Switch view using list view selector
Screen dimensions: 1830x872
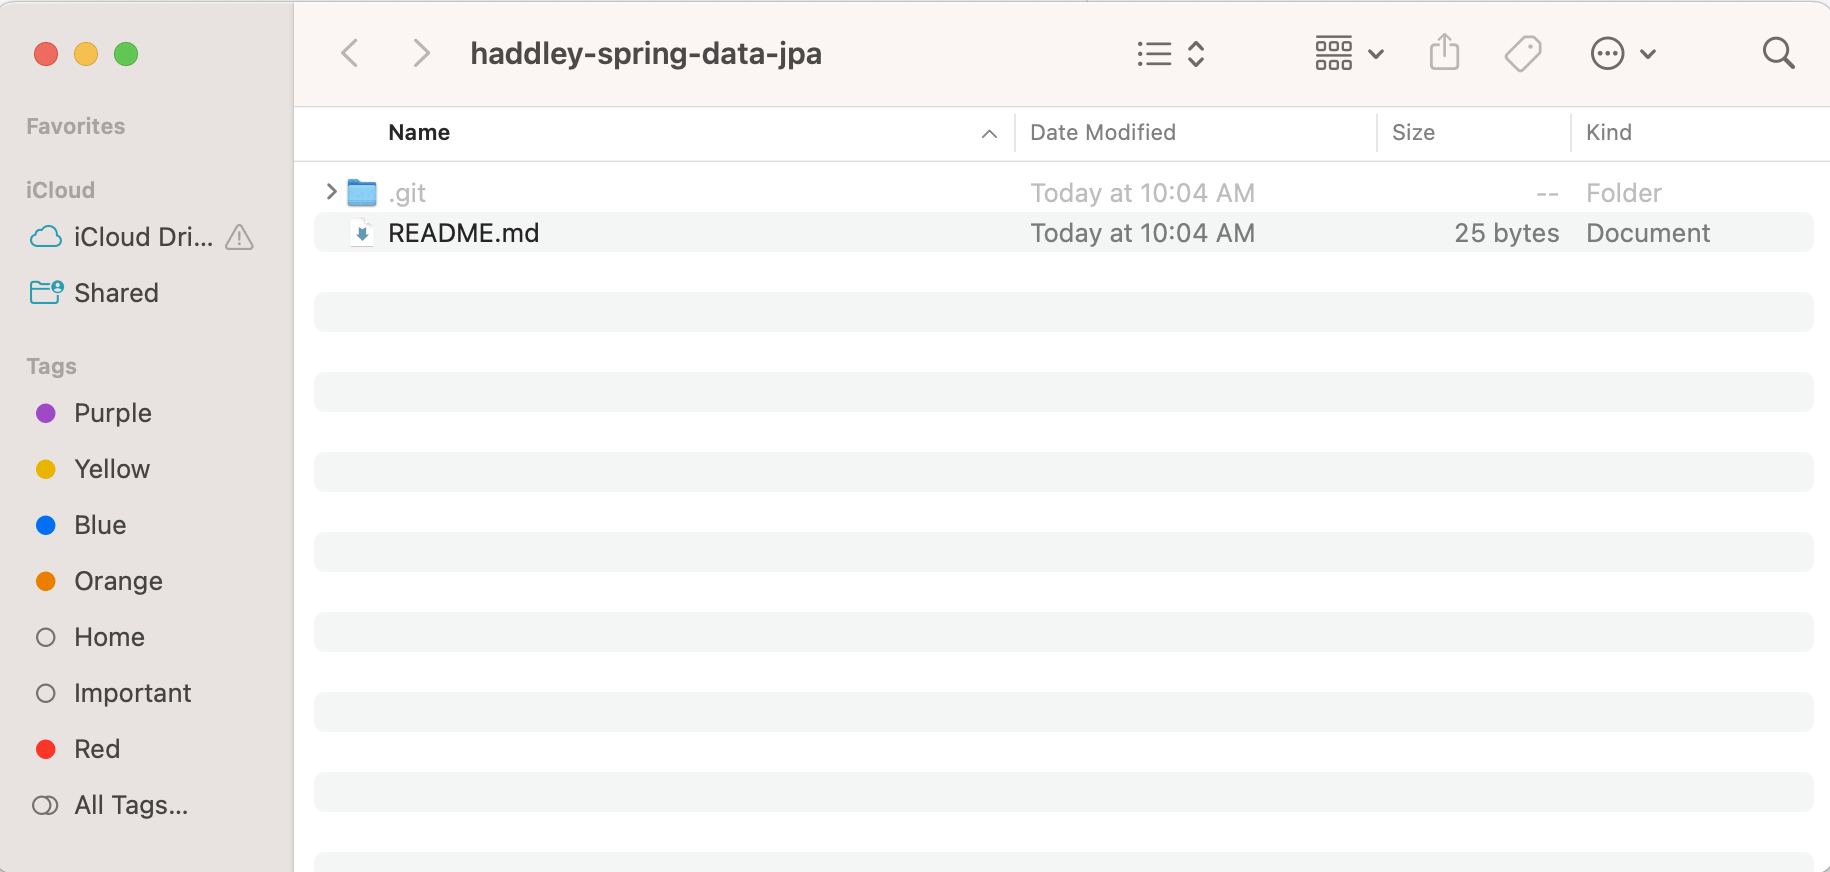1170,53
